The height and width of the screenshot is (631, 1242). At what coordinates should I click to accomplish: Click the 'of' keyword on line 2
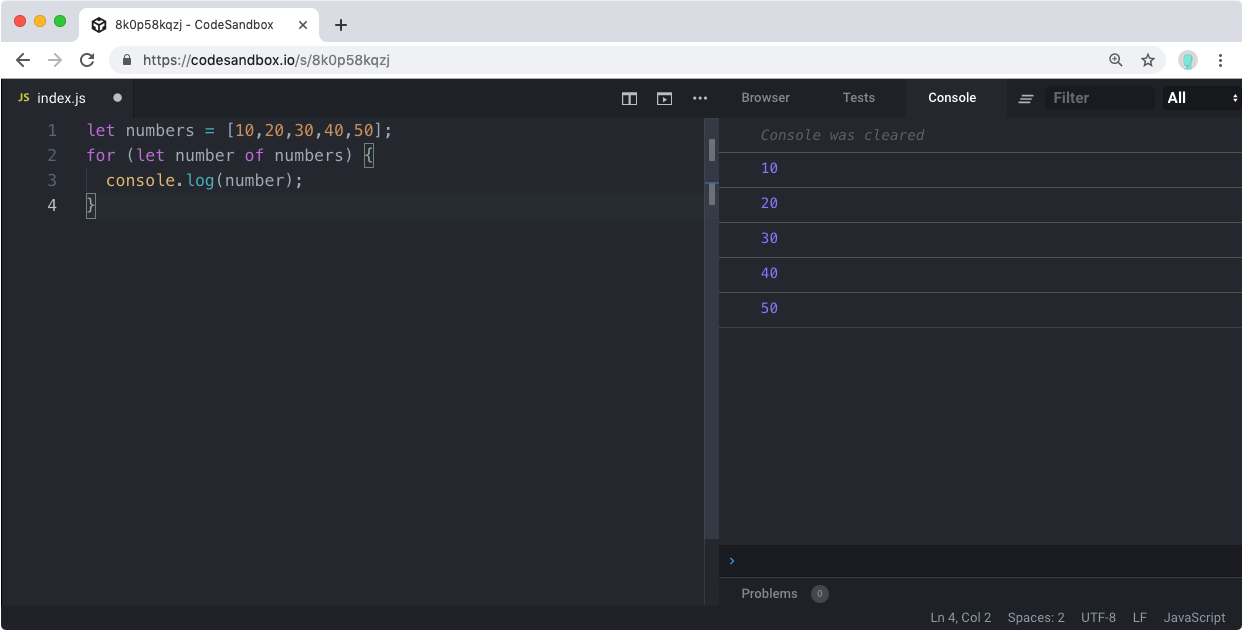254,155
